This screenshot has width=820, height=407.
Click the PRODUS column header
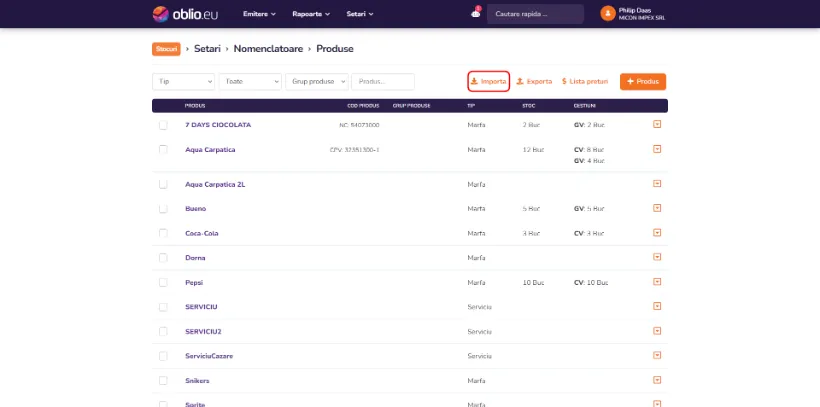pyautogui.click(x=195, y=106)
